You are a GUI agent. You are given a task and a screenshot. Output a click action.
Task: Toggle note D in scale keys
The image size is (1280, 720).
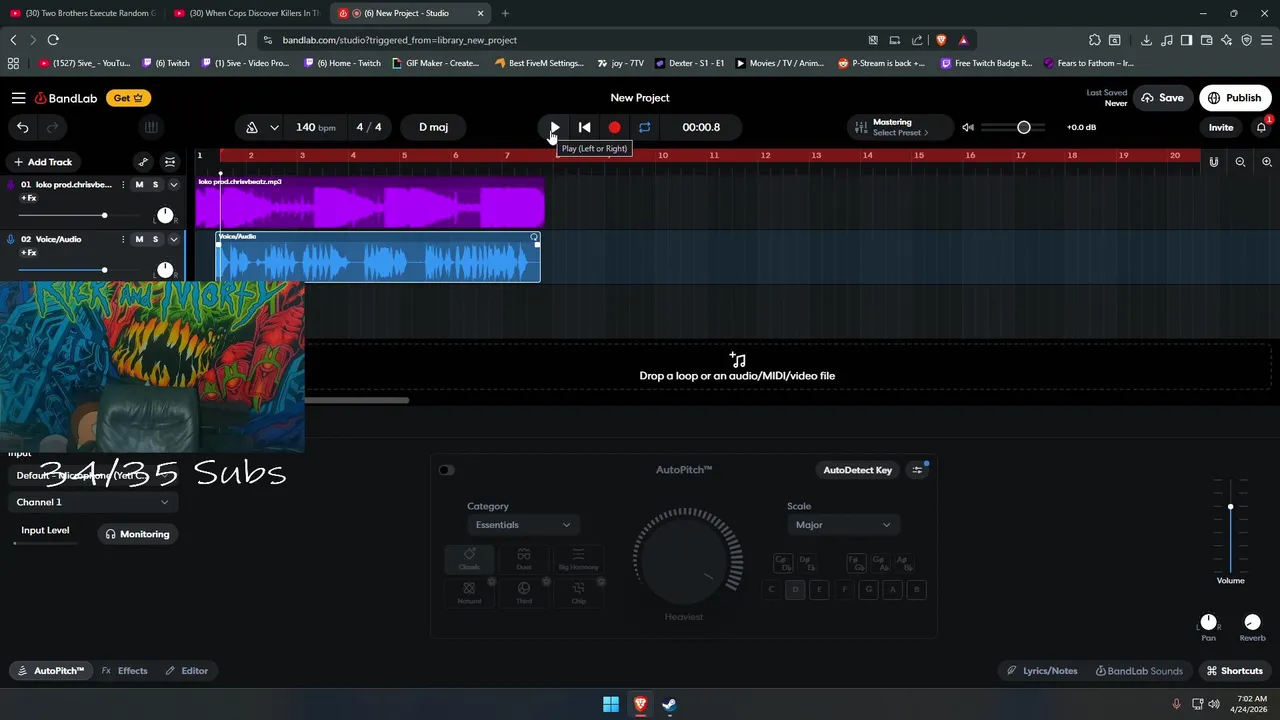point(795,590)
